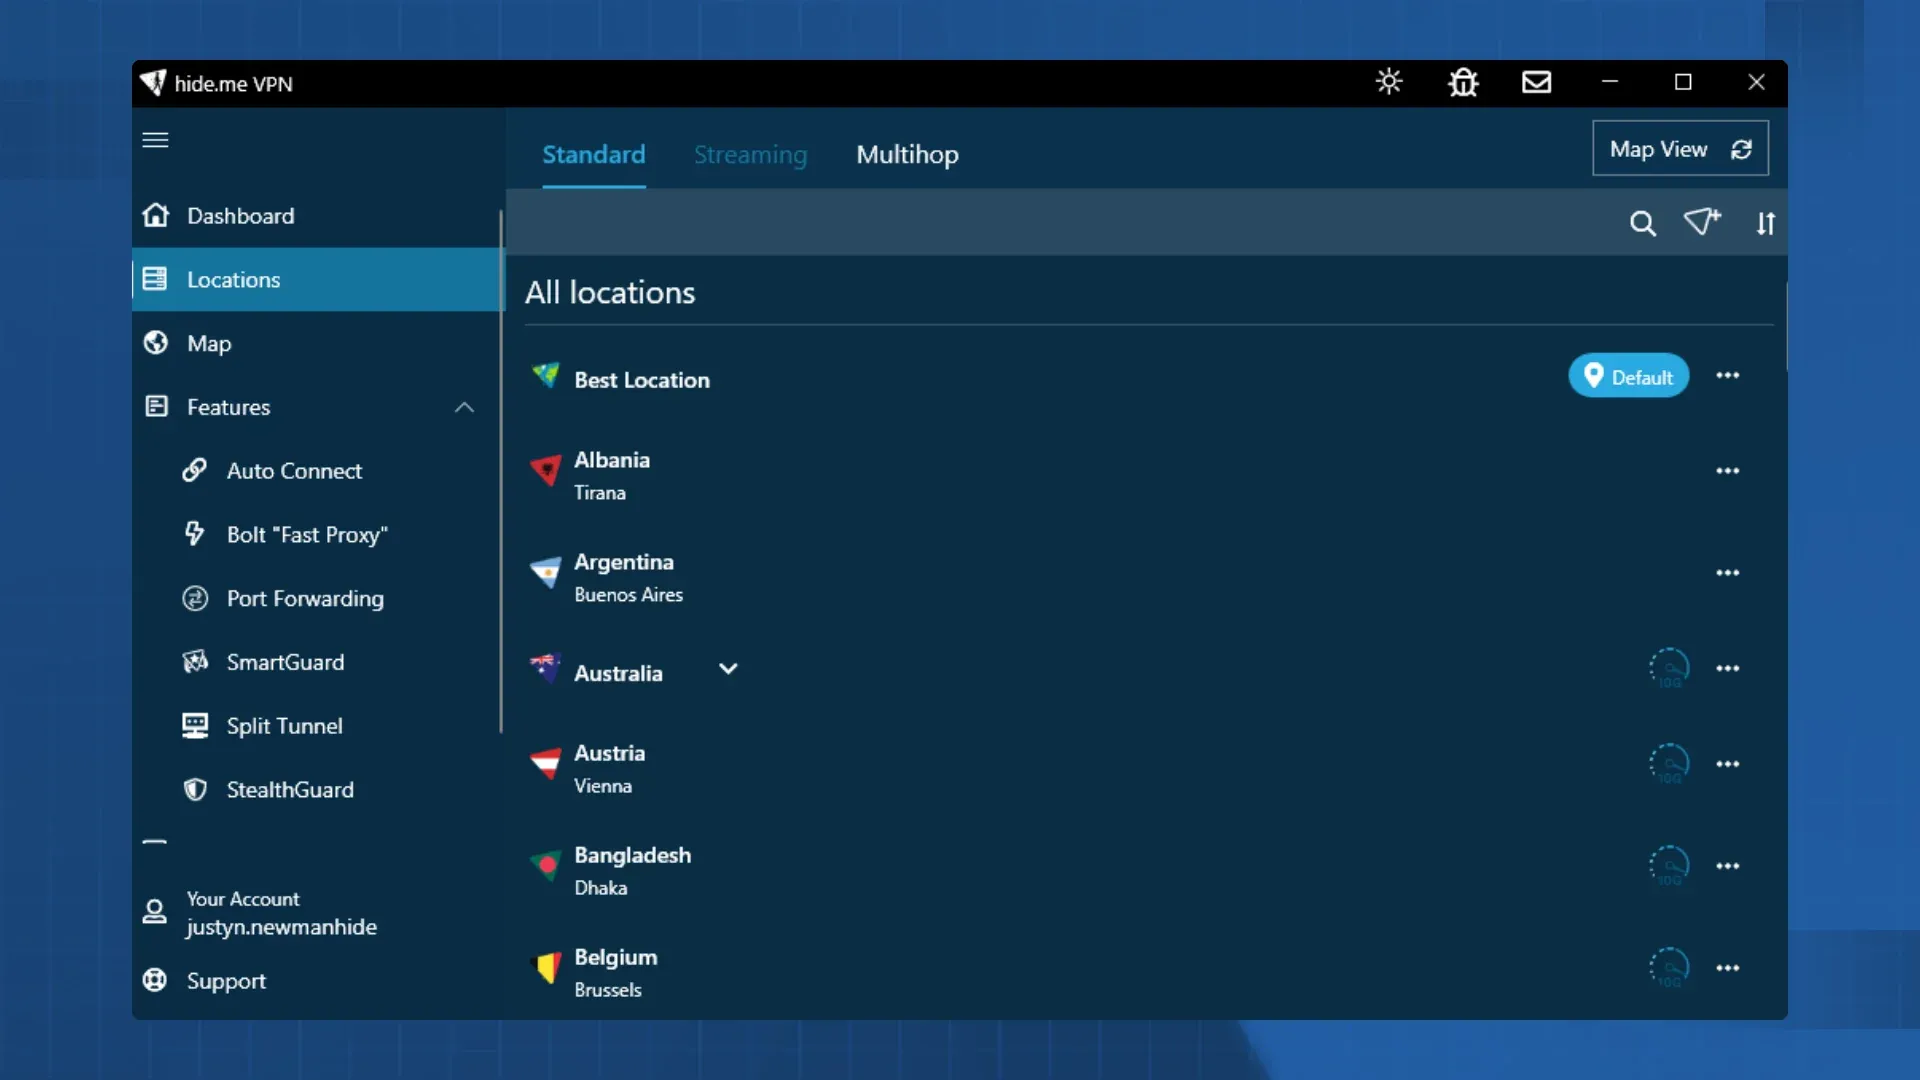Switch to the Standard tab
Image resolution: width=1920 pixels, height=1080 pixels.
tap(594, 155)
